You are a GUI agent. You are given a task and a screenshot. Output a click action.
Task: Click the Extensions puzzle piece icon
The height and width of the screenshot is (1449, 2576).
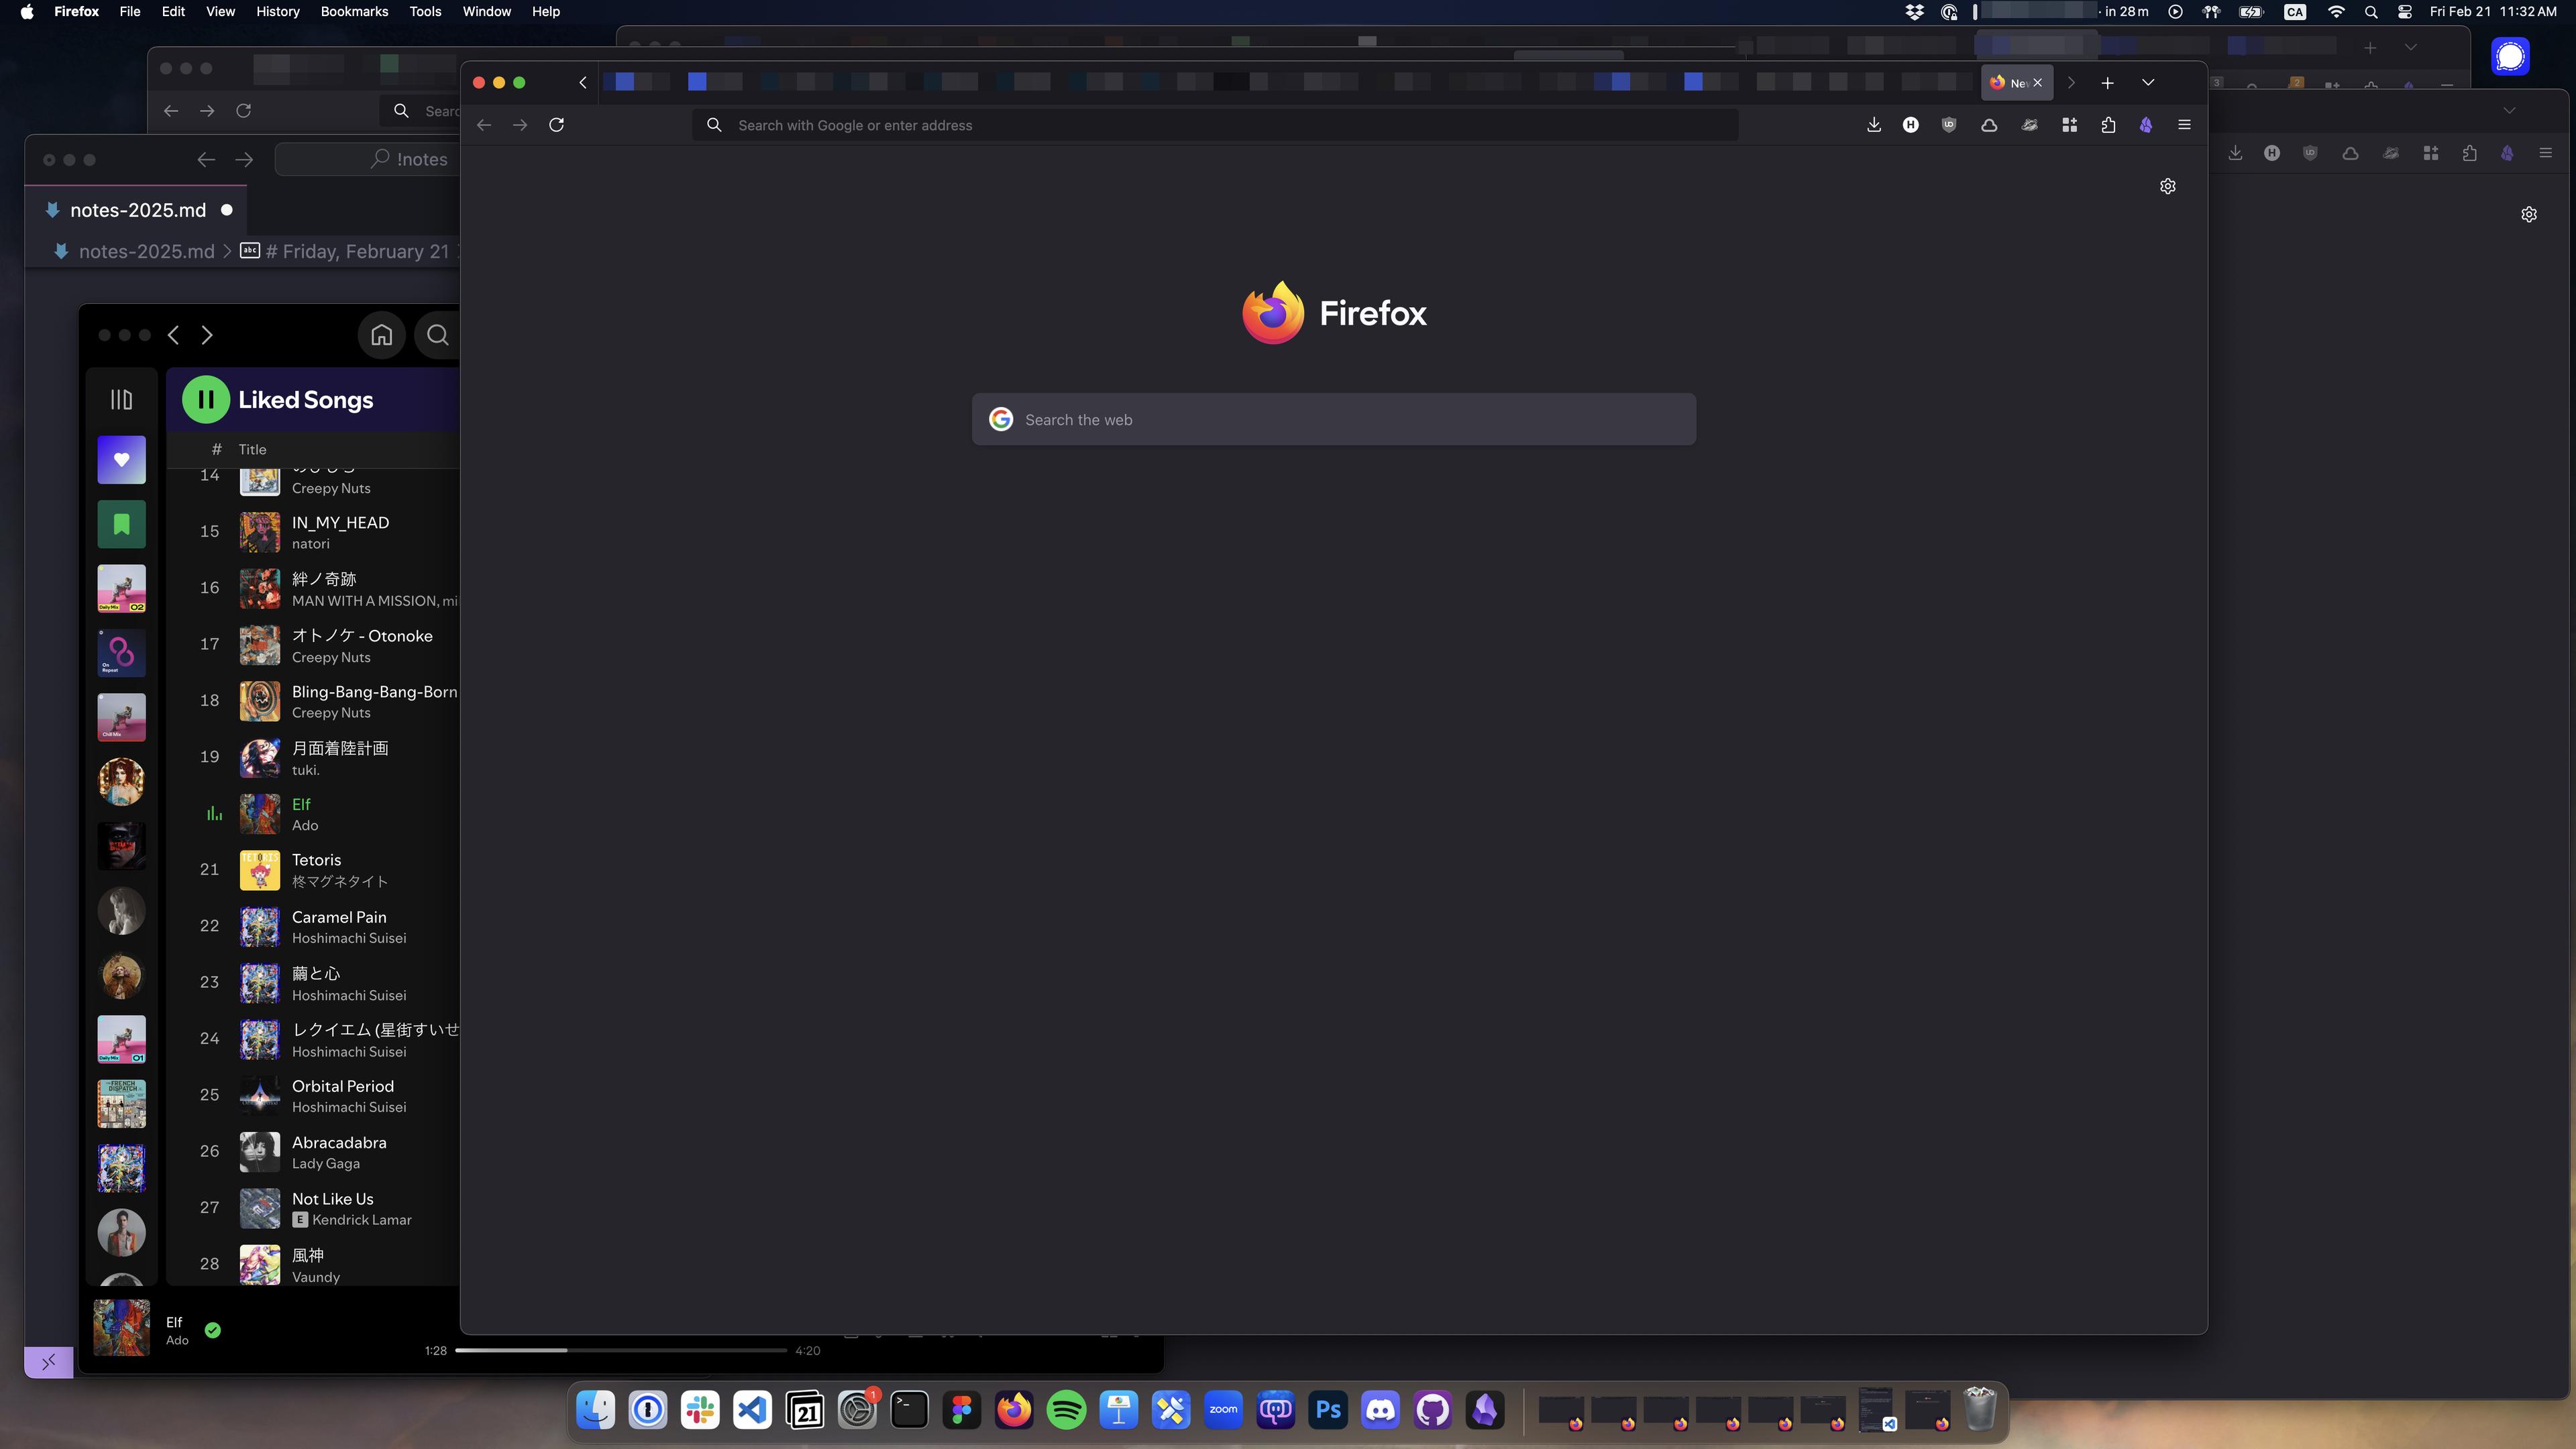click(2108, 125)
